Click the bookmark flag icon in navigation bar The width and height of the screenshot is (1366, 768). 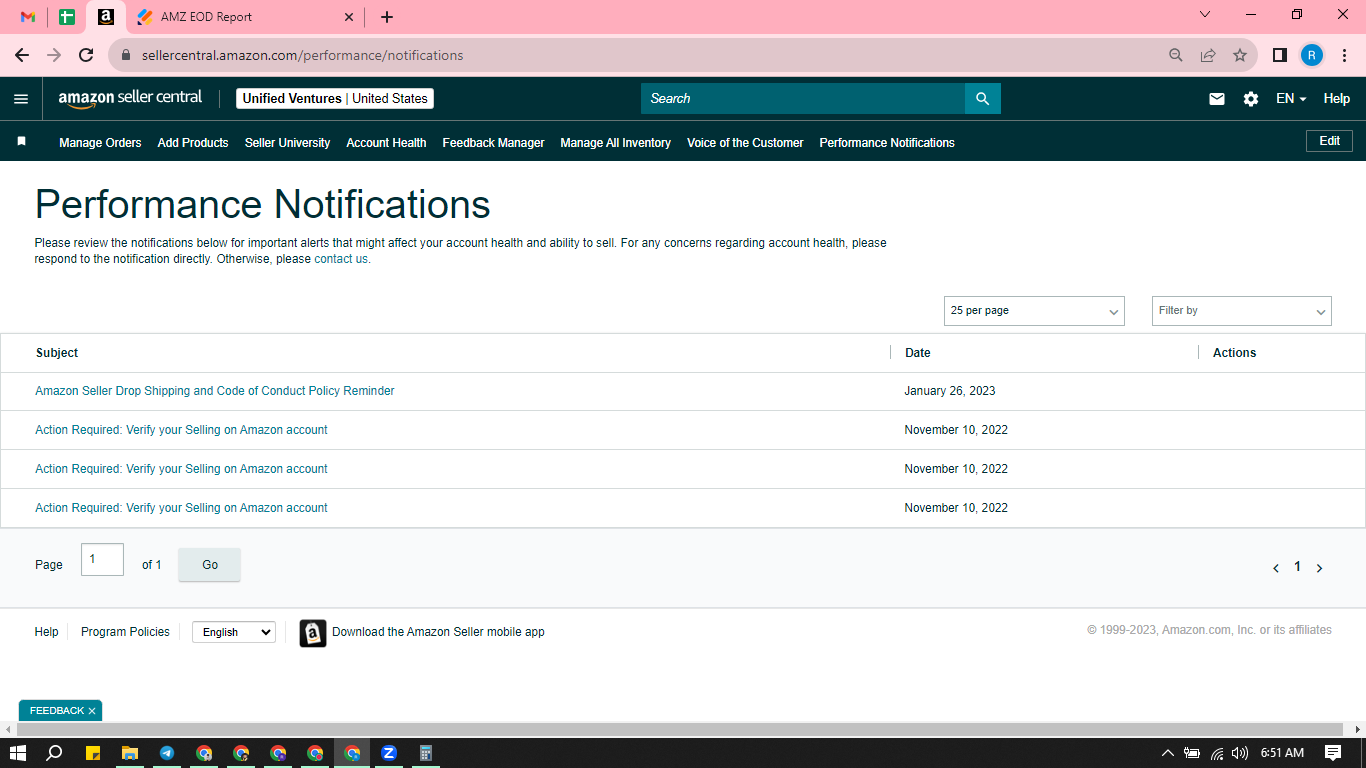click(x=21, y=142)
